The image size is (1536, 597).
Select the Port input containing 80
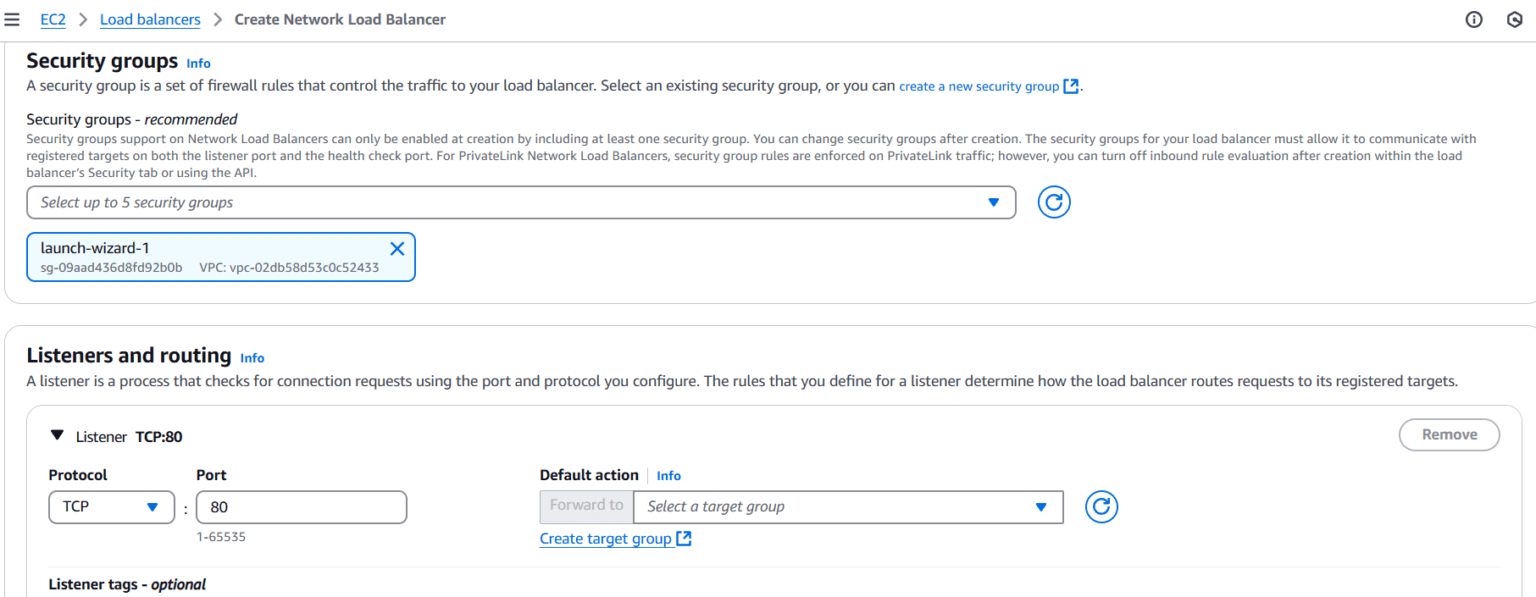point(301,507)
